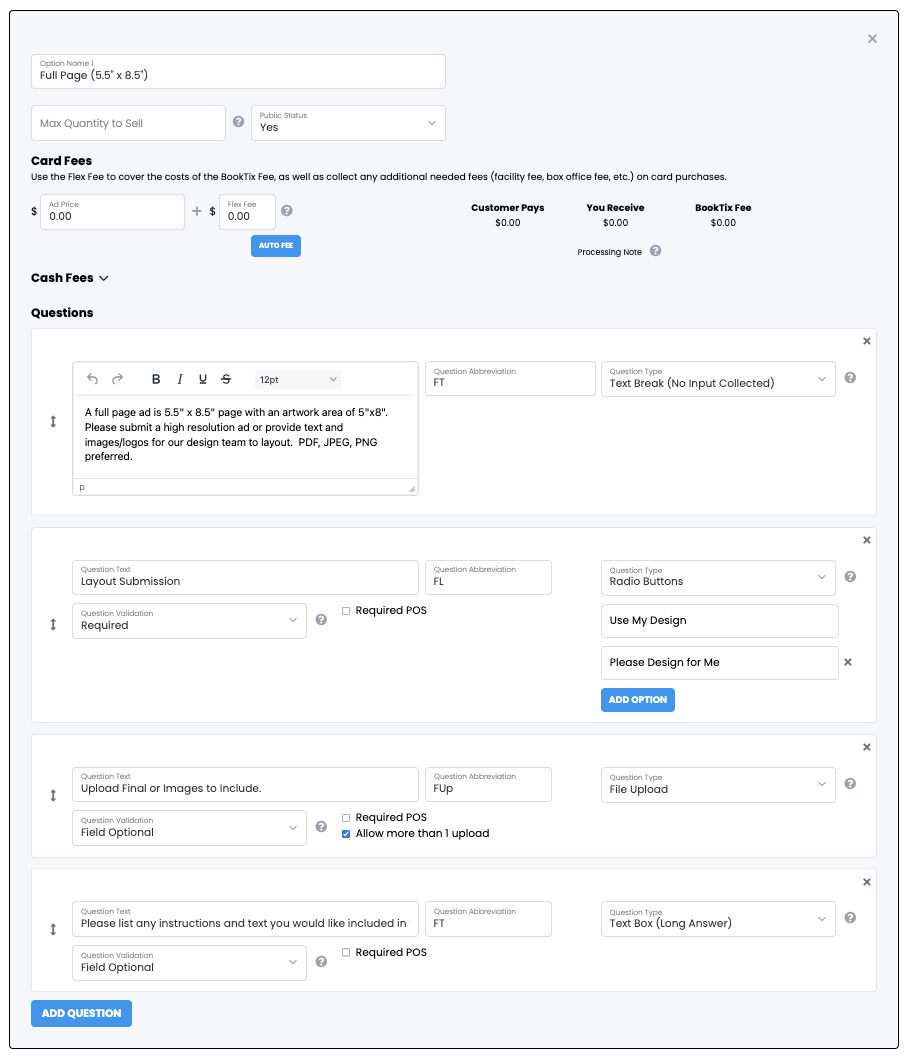Viewport: 910px width, 1060px height.
Task: Open the 12pt font size dropdown
Action: pyautogui.click(x=298, y=379)
